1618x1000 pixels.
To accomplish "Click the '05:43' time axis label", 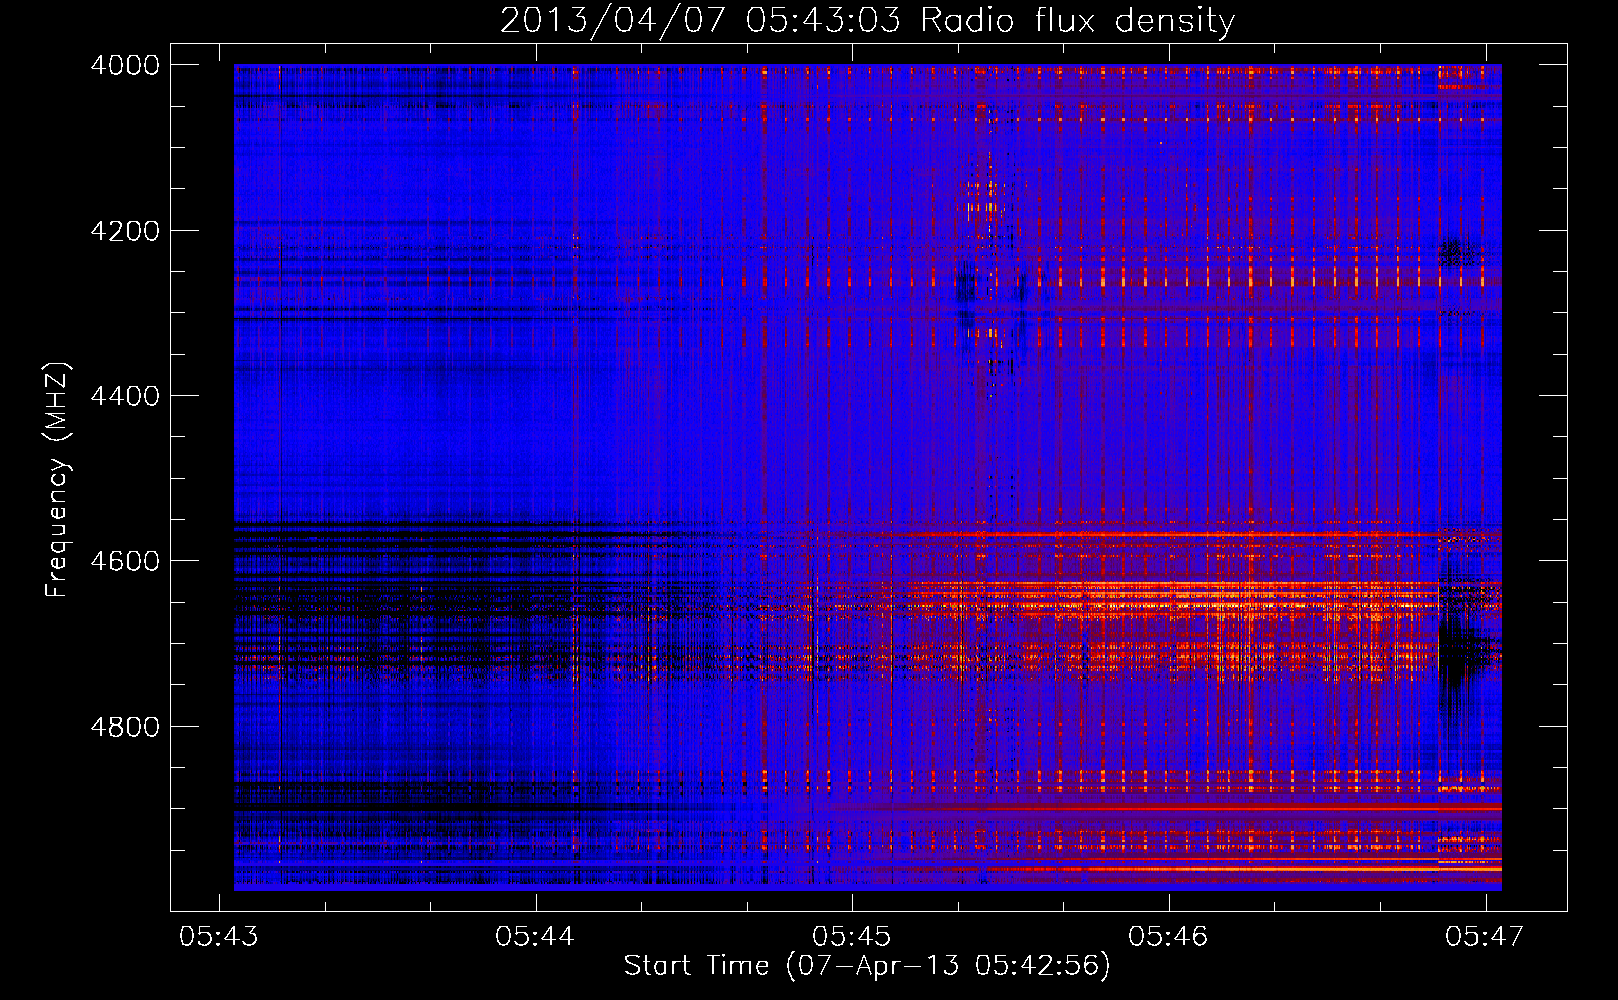I will coord(219,936).
